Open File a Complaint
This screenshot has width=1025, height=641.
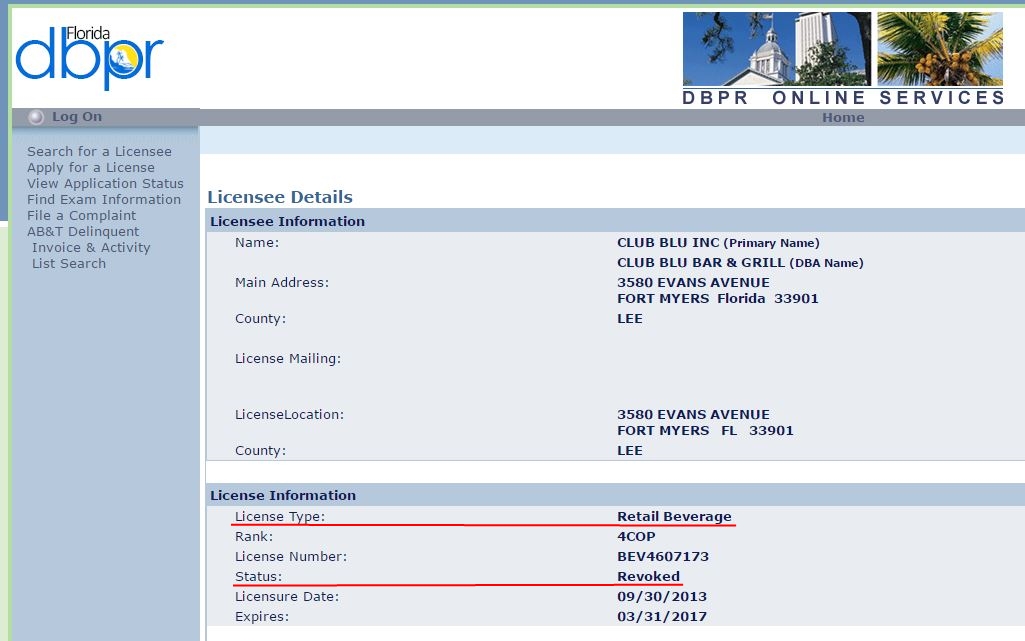pos(82,216)
